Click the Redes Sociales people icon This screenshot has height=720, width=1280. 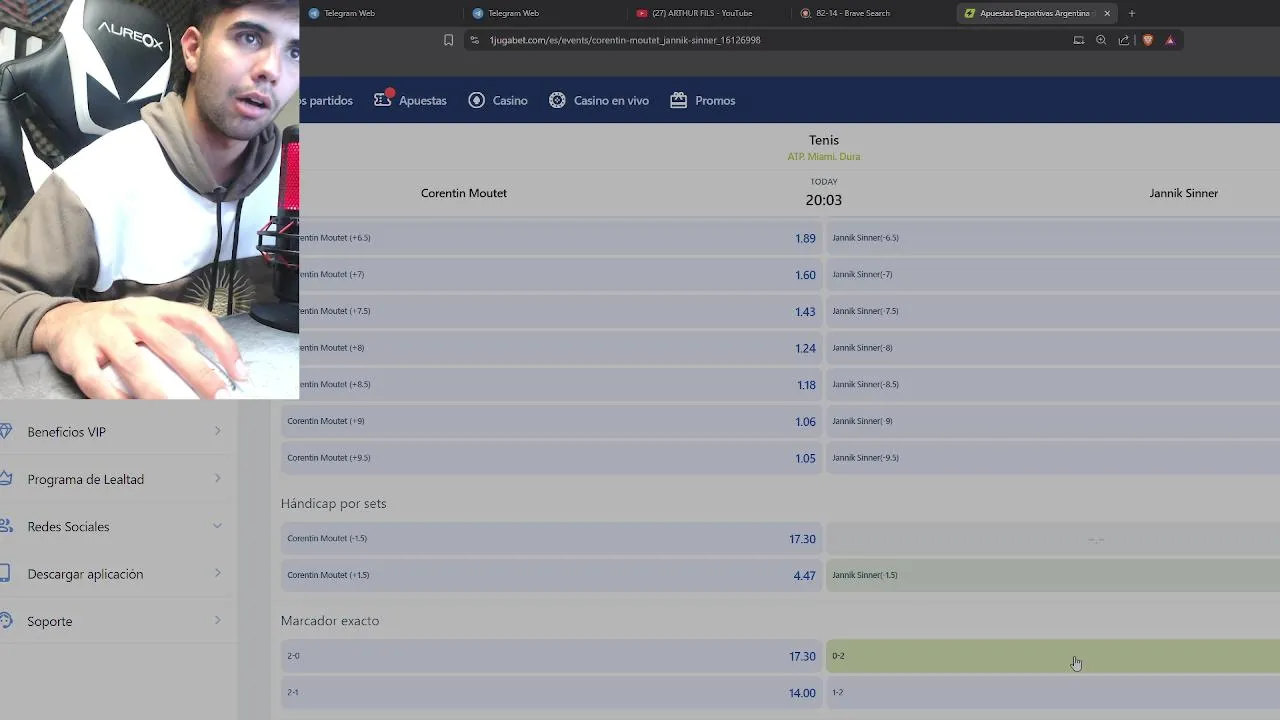click(5, 526)
